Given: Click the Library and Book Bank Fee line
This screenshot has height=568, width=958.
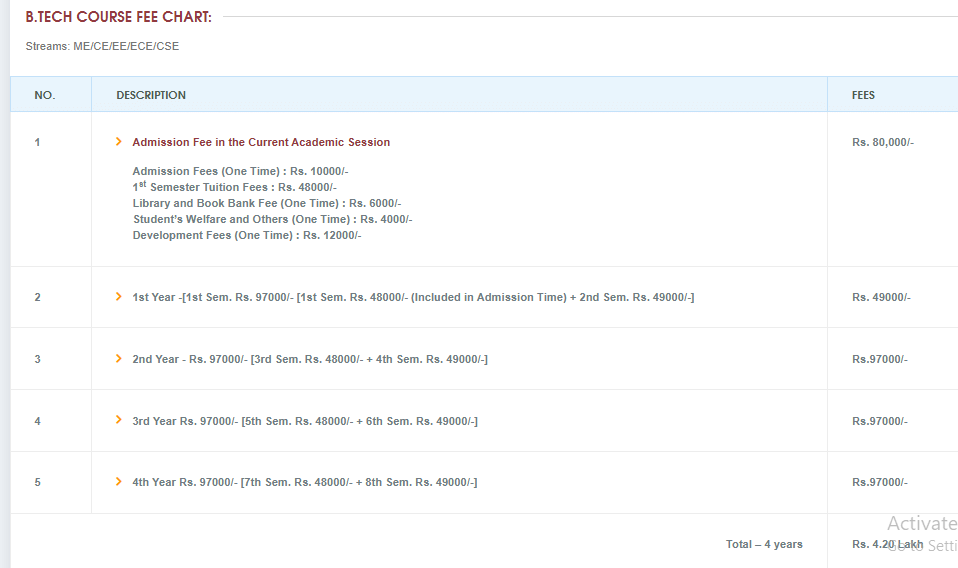Looking at the screenshot, I should point(267,203).
